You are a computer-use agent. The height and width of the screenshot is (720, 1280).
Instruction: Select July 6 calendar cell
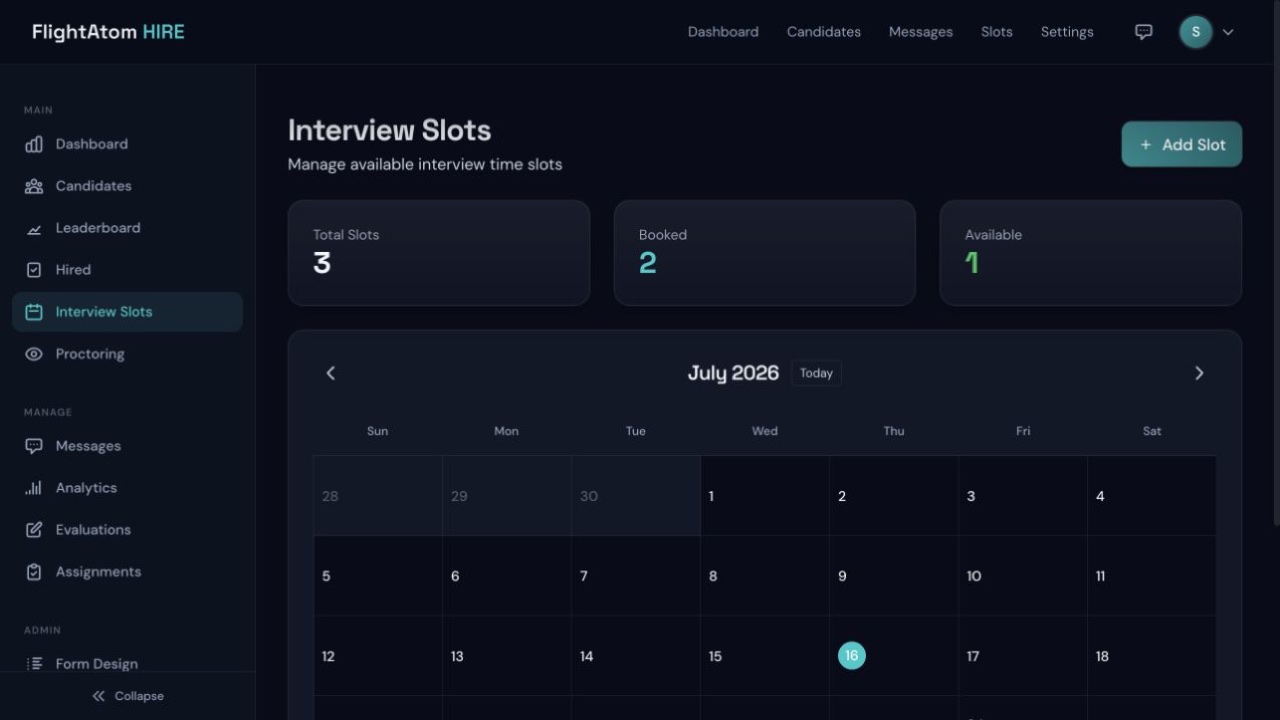[x=507, y=576]
